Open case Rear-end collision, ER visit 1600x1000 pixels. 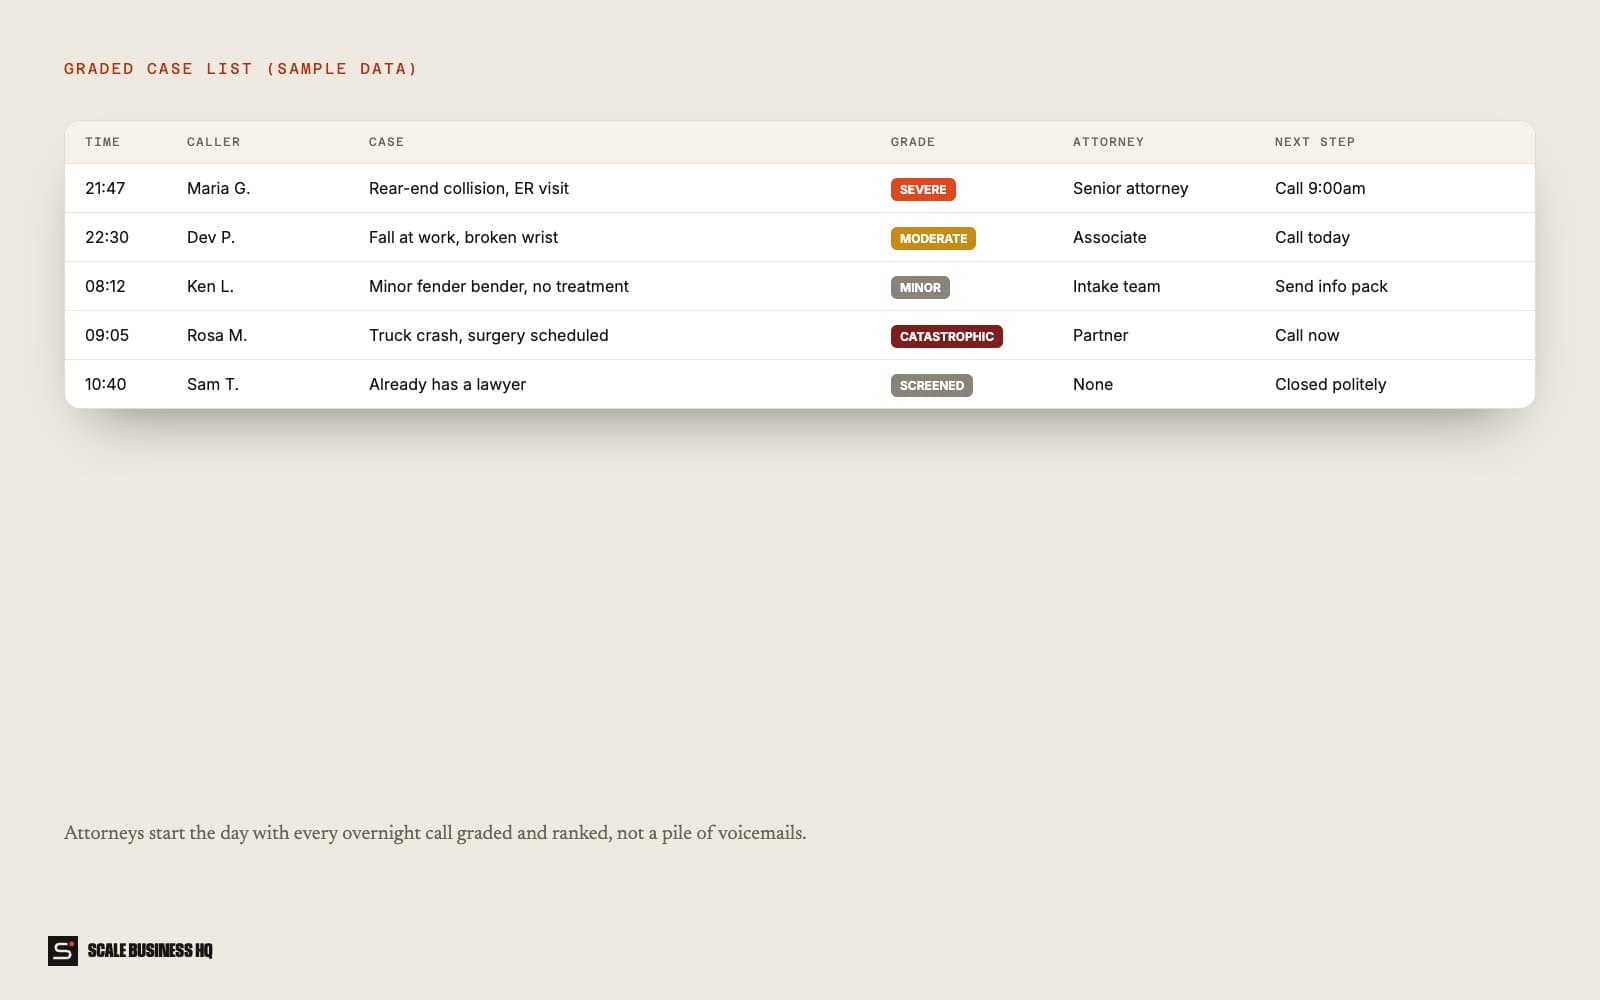(469, 188)
